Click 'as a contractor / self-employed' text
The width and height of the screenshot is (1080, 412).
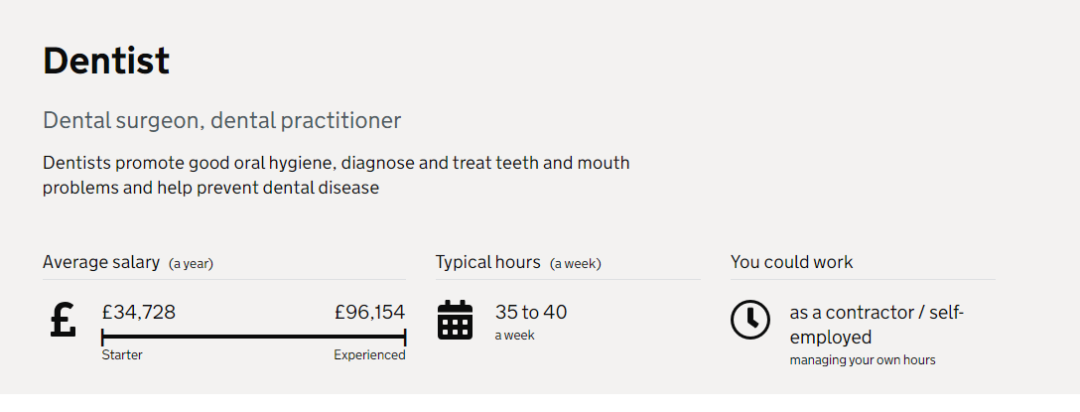click(877, 325)
